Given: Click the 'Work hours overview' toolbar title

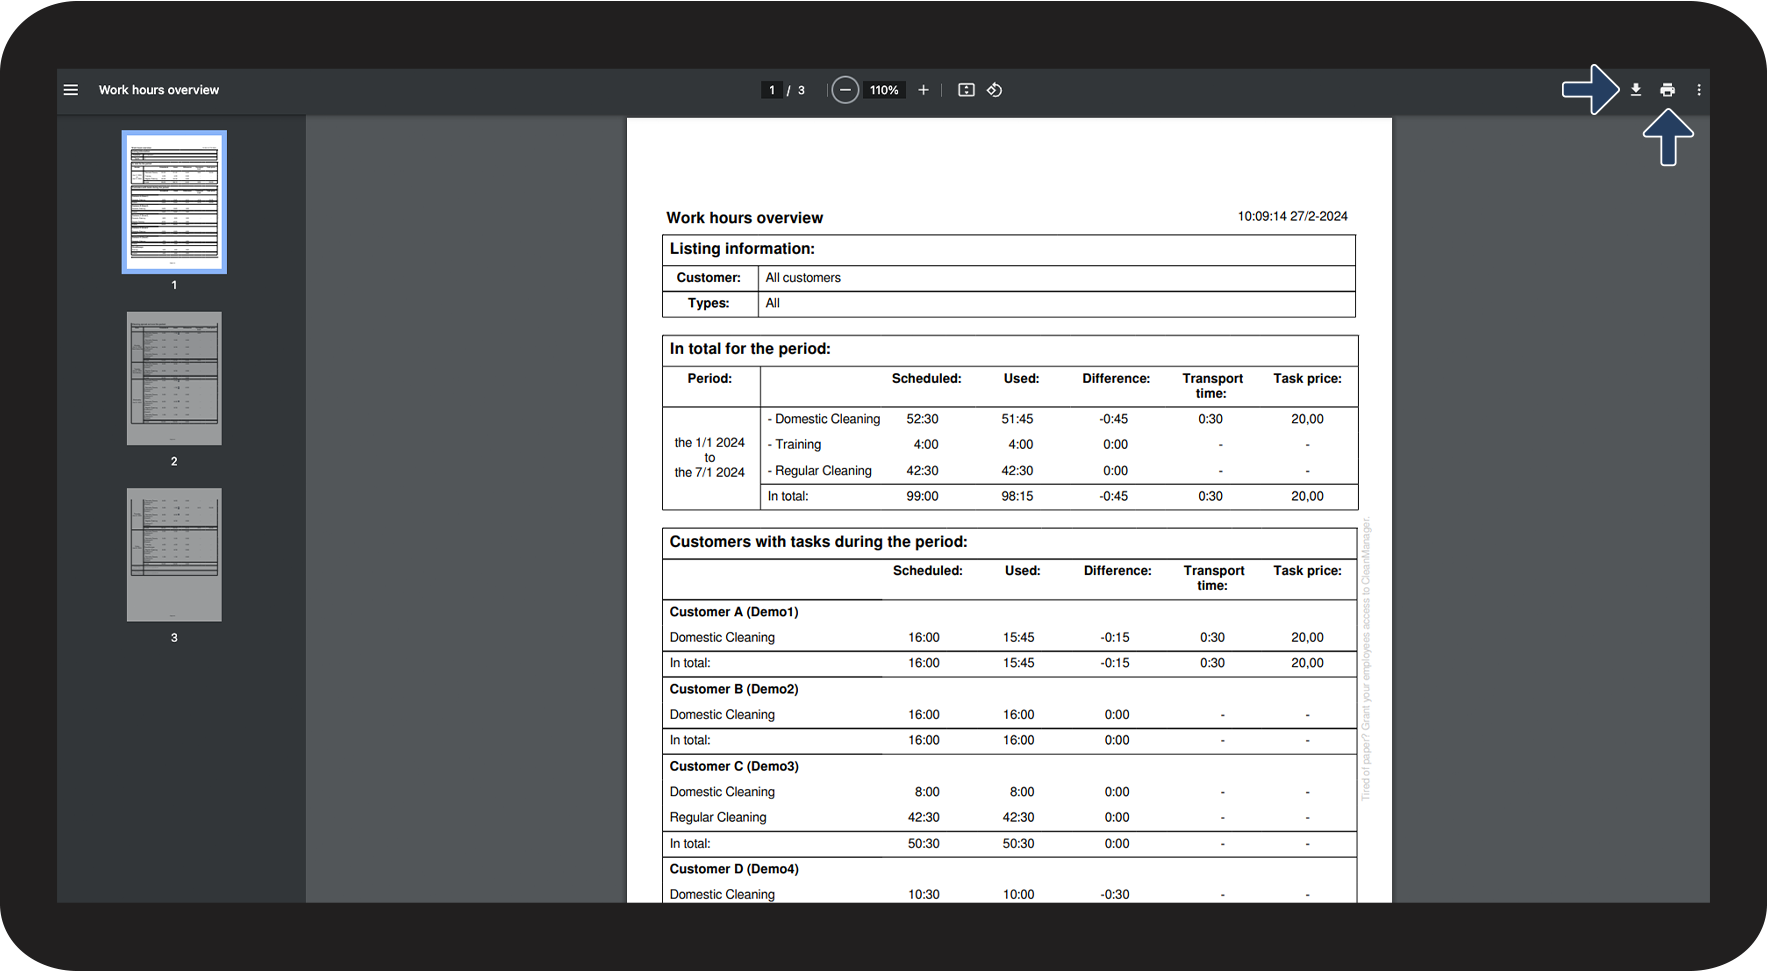Looking at the screenshot, I should (x=159, y=90).
